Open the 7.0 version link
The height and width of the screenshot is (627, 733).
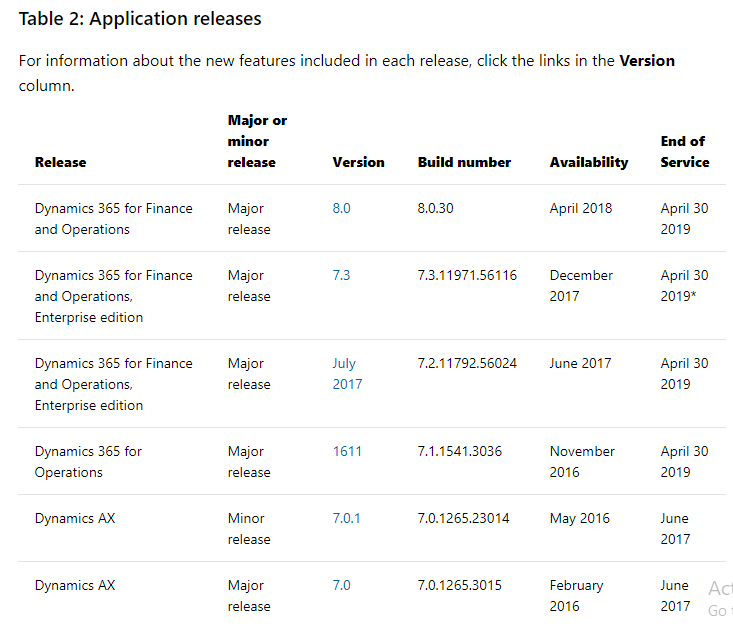pyautogui.click(x=341, y=585)
